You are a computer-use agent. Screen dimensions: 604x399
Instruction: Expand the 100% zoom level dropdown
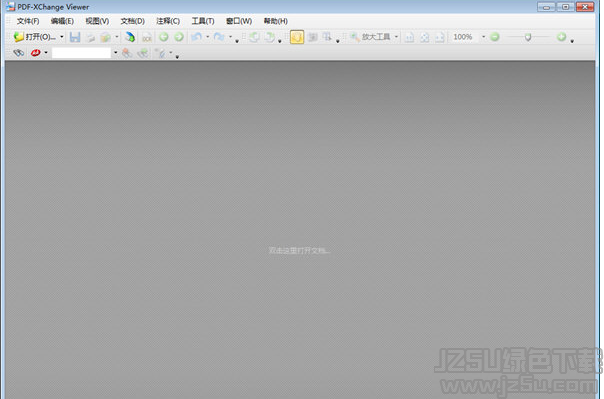coord(483,37)
